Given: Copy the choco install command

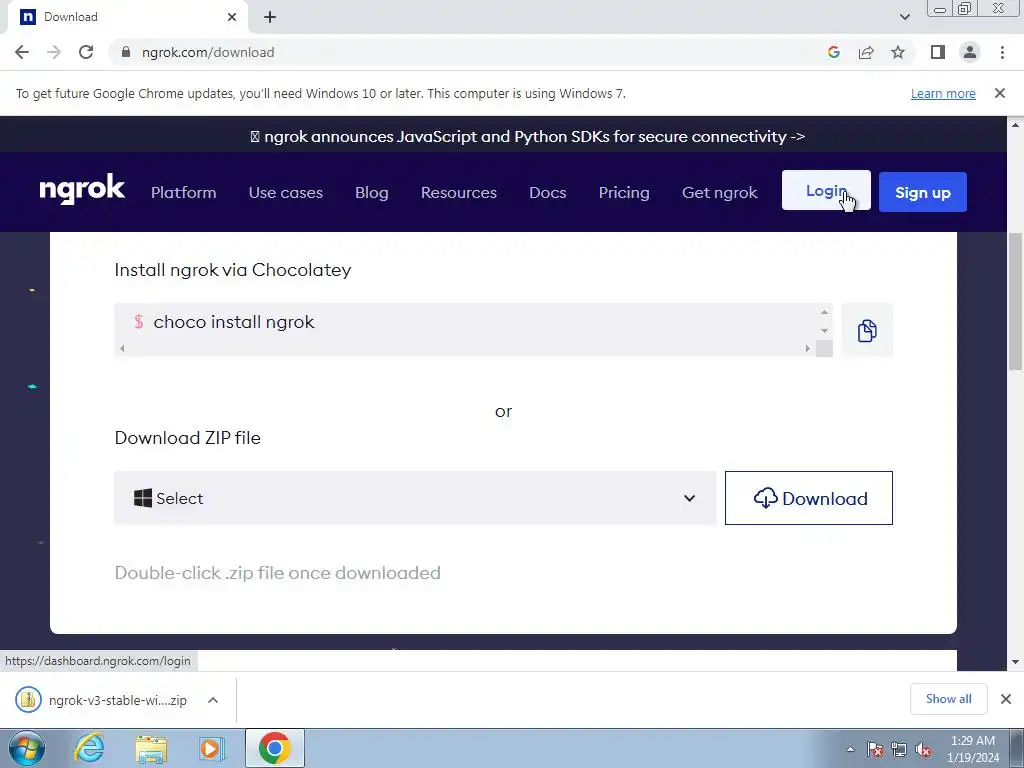Looking at the screenshot, I should point(867,330).
